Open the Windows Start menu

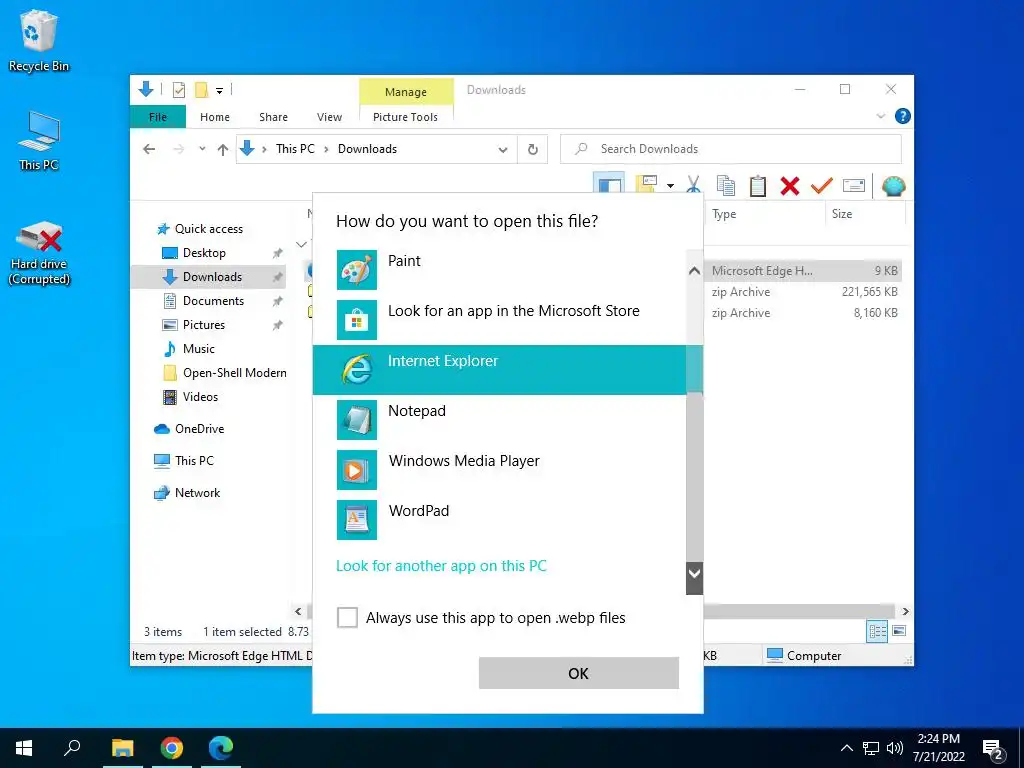24,748
